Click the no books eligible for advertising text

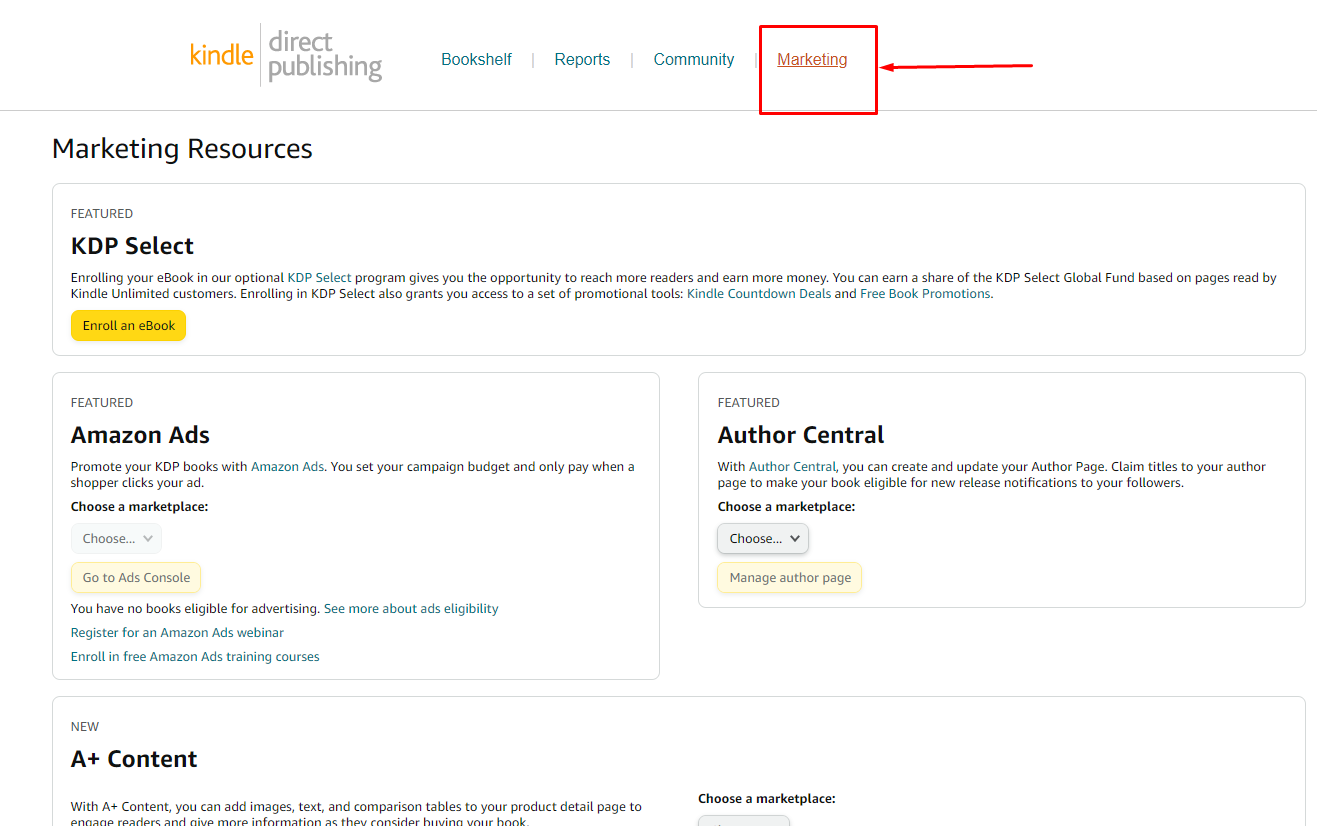(196, 609)
